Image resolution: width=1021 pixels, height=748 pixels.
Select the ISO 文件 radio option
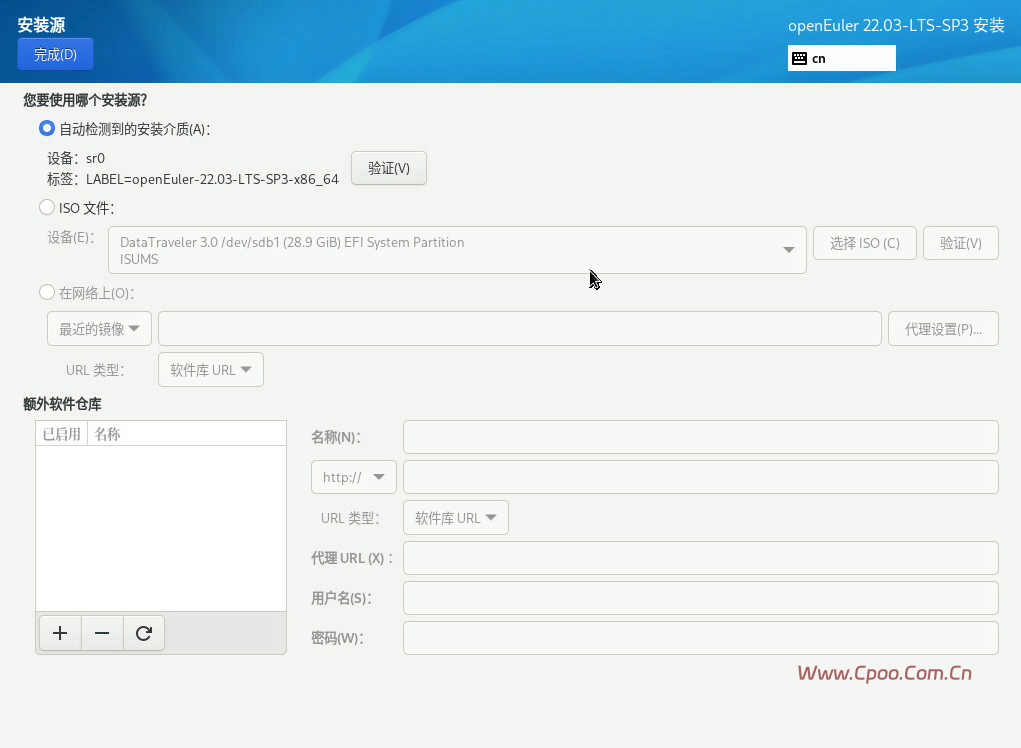46,208
